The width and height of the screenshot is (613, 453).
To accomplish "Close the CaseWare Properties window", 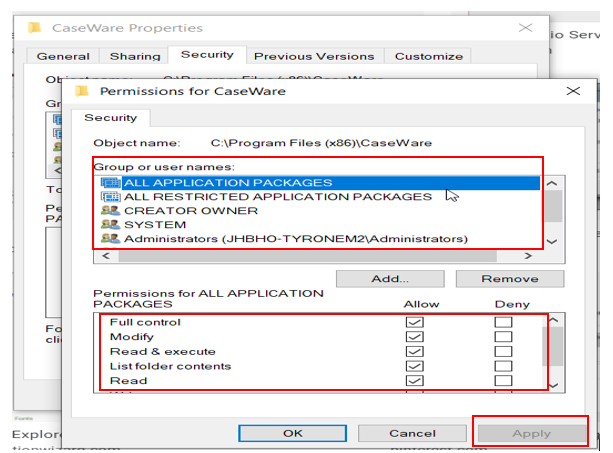I will 525,28.
